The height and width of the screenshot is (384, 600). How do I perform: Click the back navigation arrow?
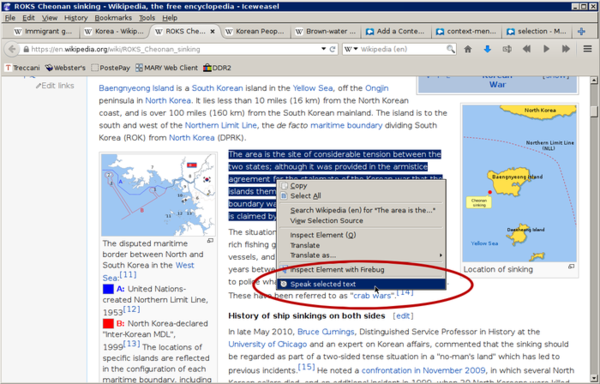(12, 49)
